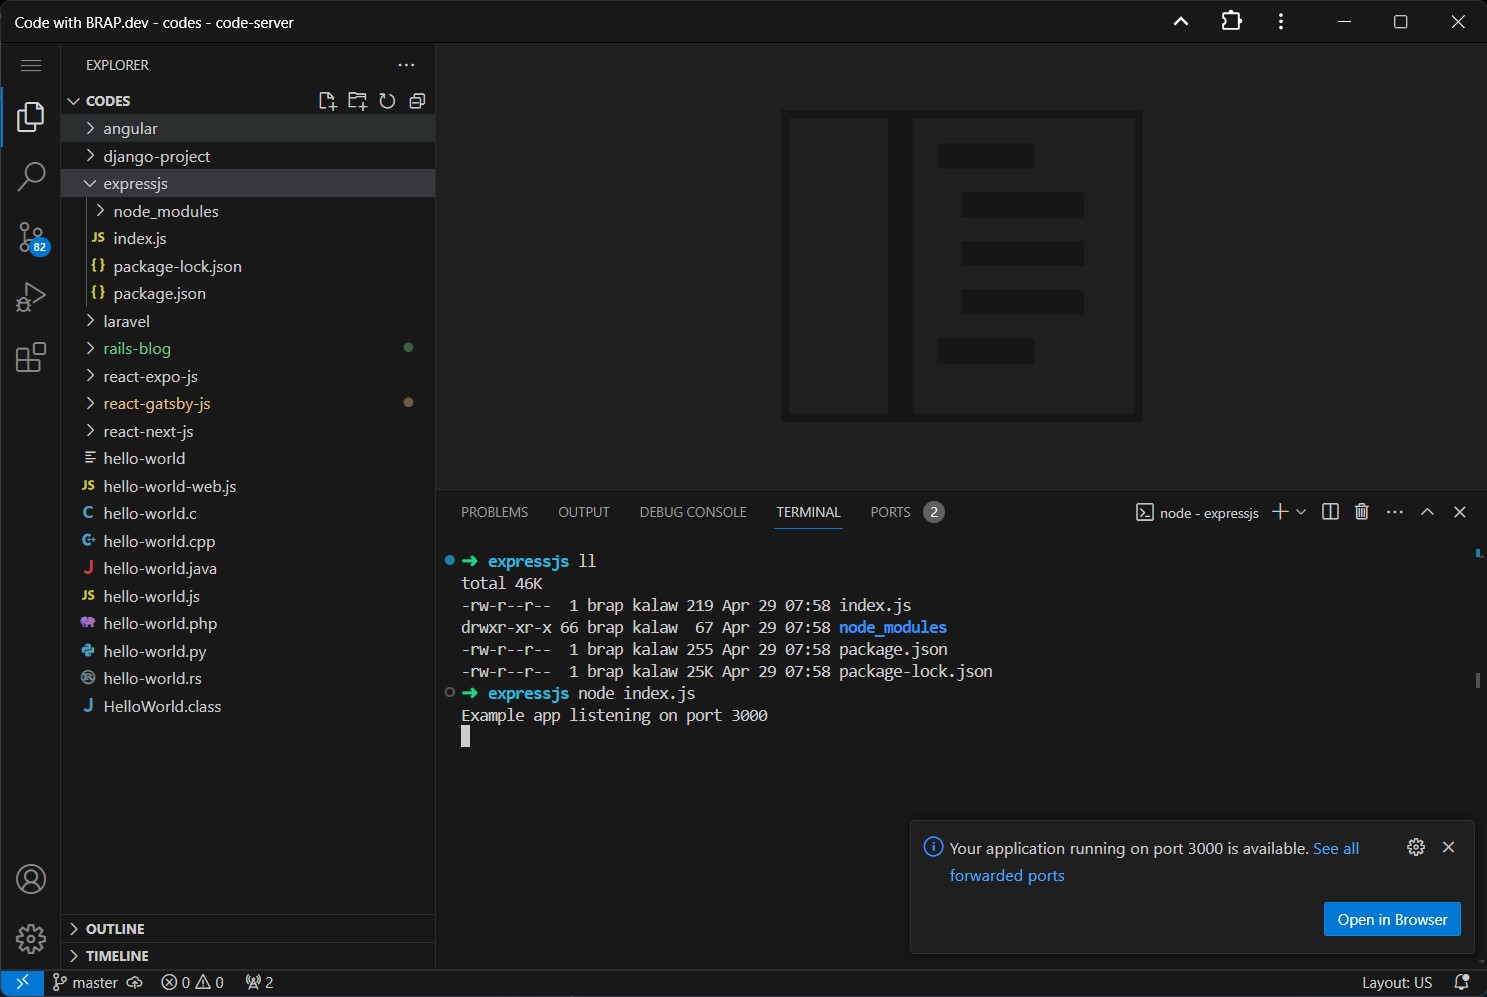Image resolution: width=1487 pixels, height=997 pixels.
Task: Switch to the PORTS tab
Action: point(889,511)
